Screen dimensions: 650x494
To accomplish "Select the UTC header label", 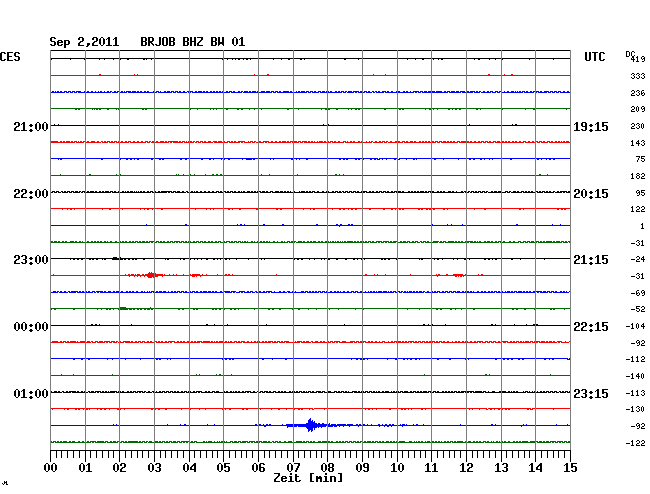I will point(594,57).
